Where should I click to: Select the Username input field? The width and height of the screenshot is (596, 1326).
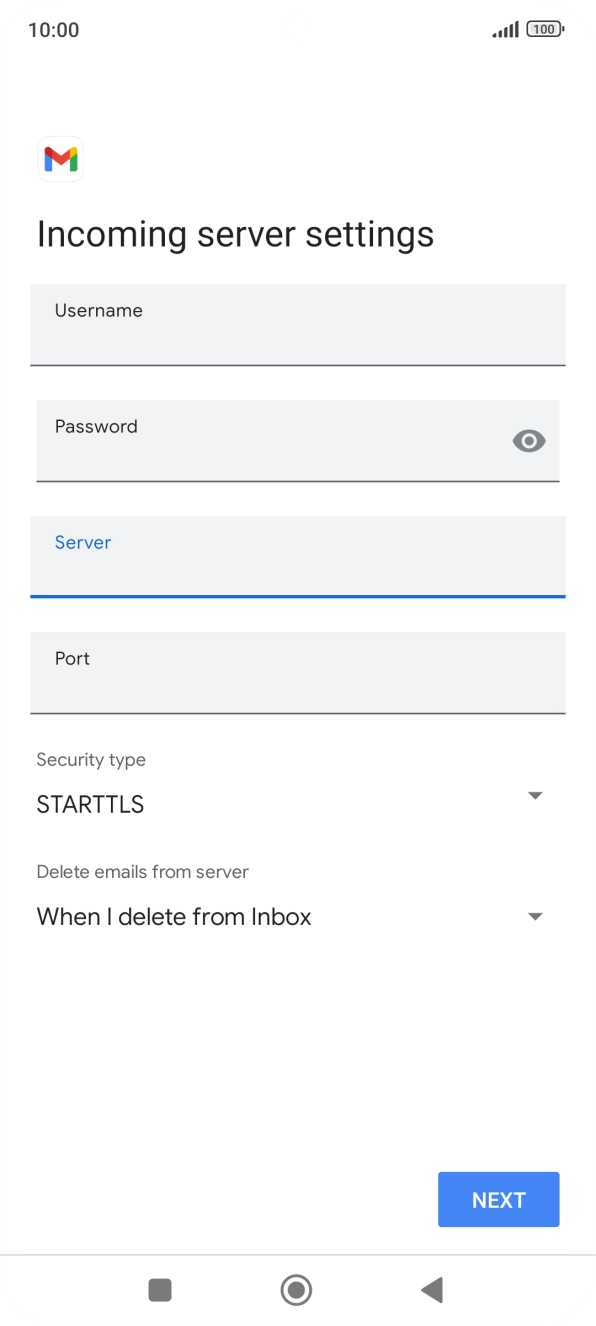[x=298, y=325]
